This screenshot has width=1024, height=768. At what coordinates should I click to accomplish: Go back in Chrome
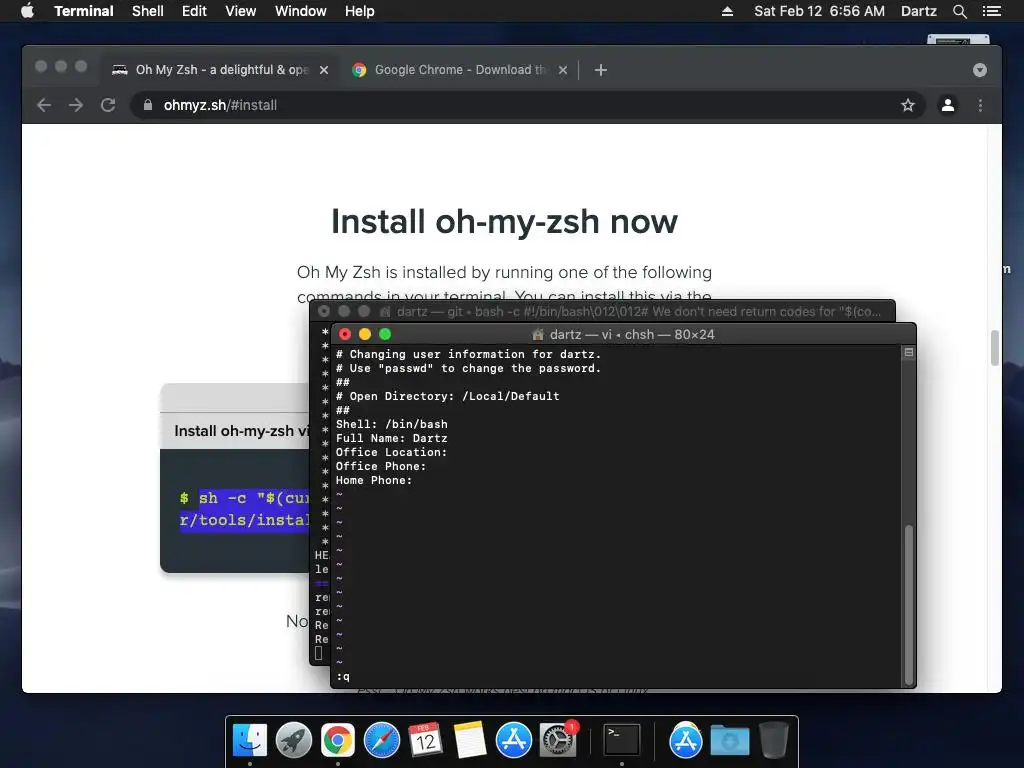[44, 105]
